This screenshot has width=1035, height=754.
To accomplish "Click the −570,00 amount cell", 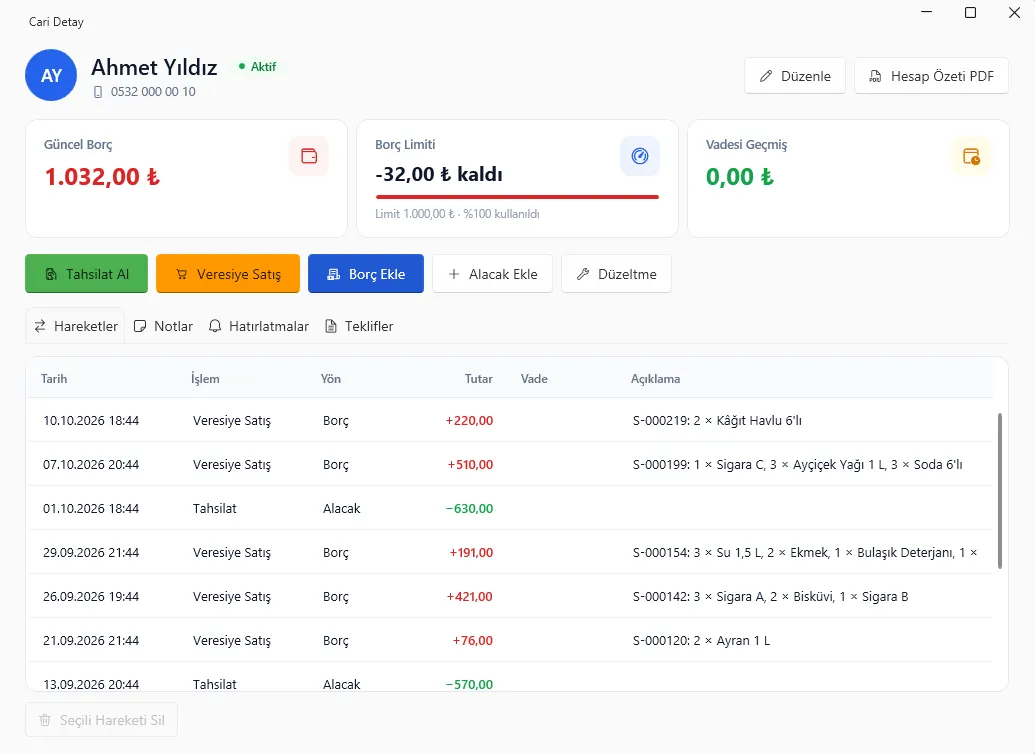I will 469,685.
